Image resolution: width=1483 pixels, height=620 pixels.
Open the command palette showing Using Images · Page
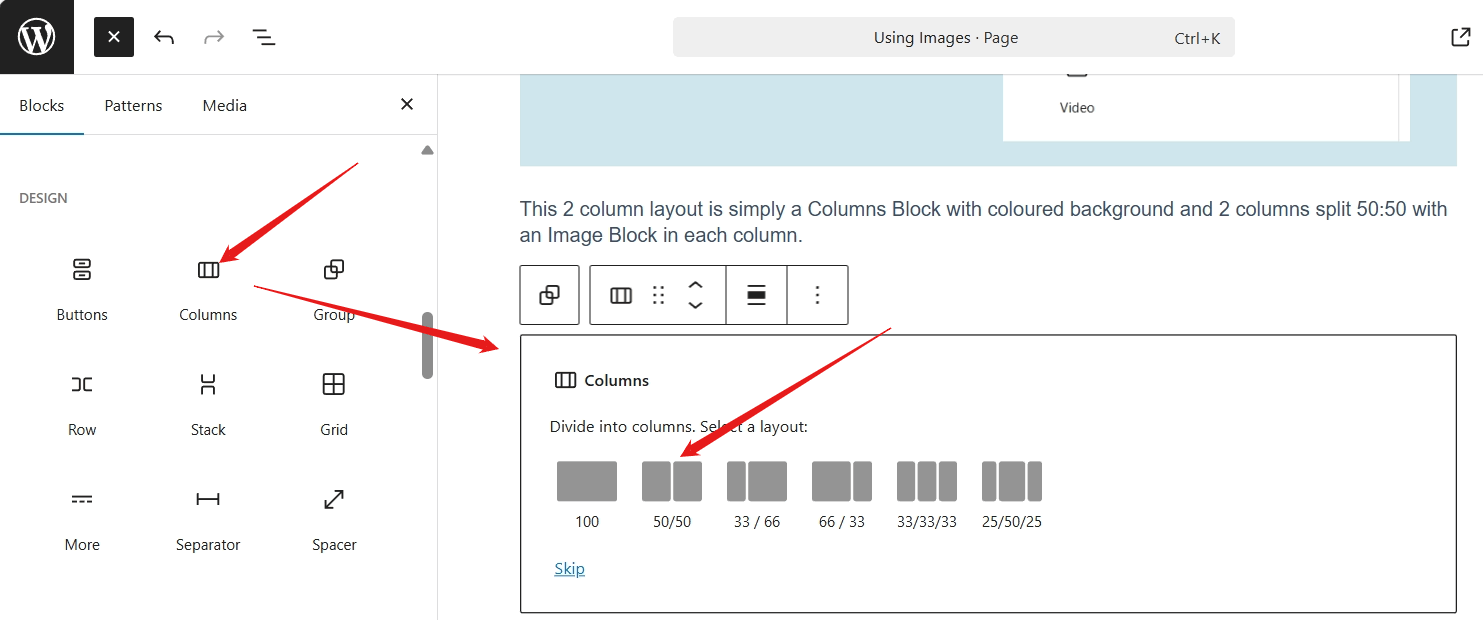click(954, 37)
